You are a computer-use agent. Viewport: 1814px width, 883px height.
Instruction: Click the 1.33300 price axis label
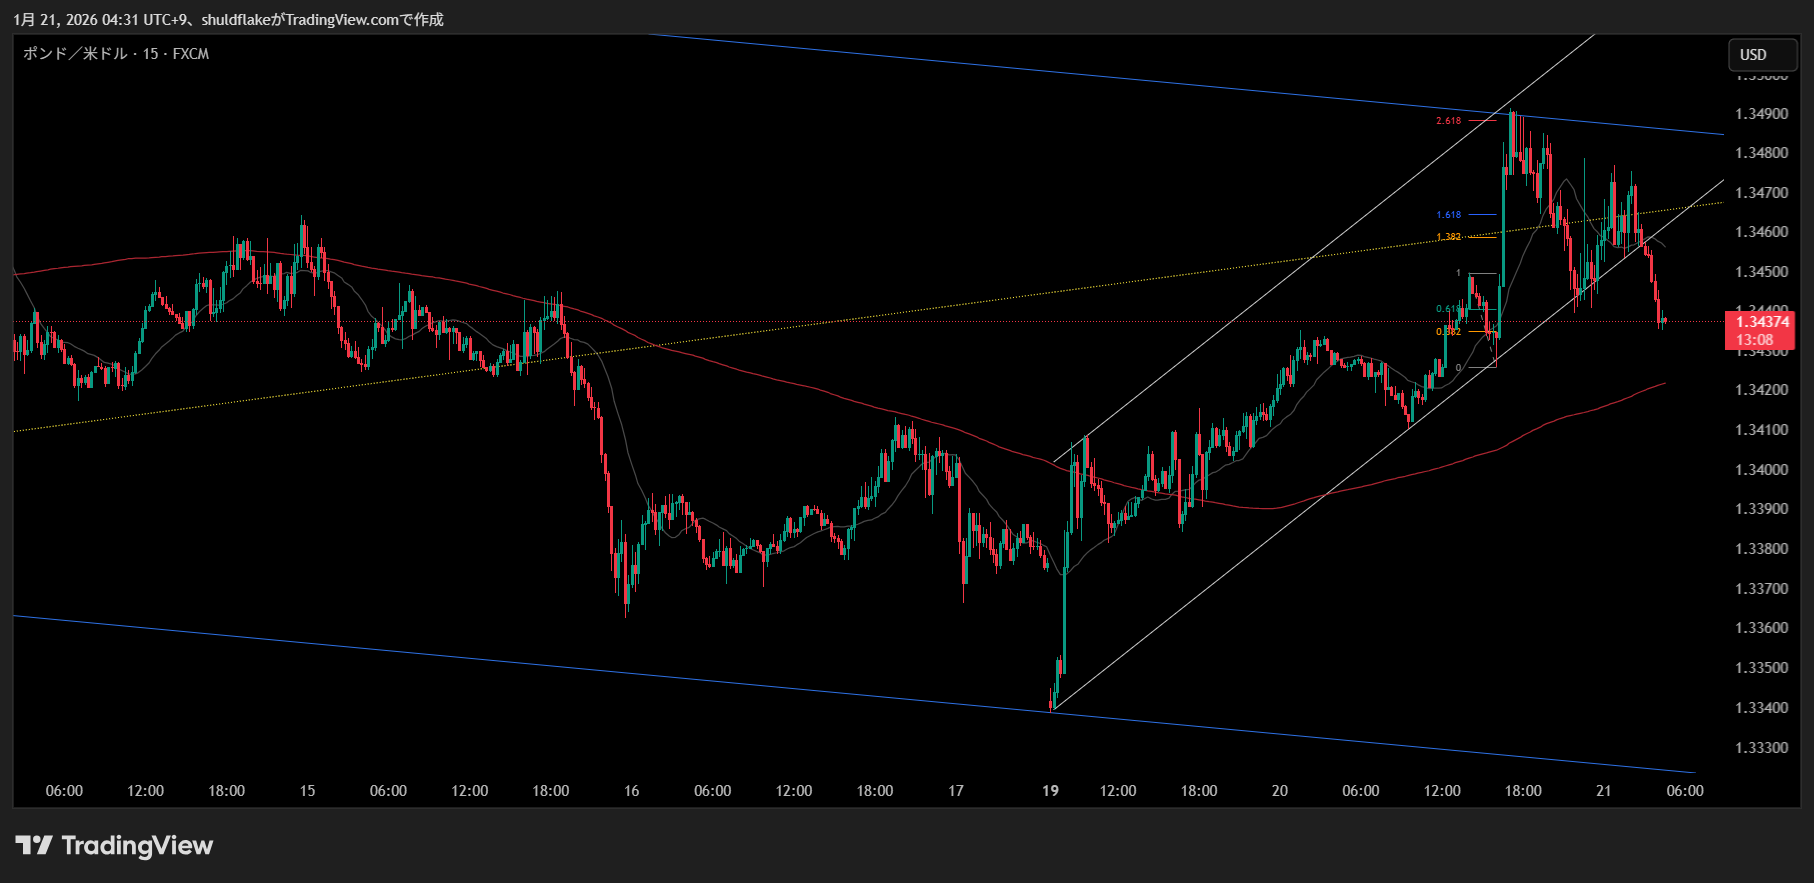[1761, 747]
